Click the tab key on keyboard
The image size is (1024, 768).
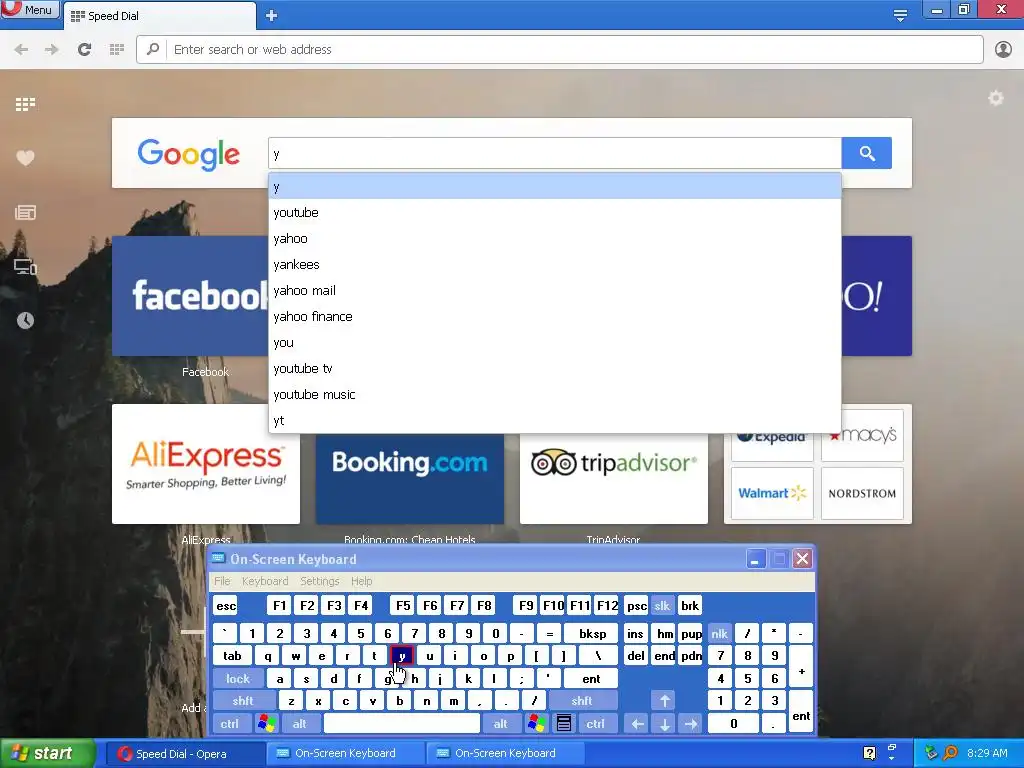(x=232, y=656)
